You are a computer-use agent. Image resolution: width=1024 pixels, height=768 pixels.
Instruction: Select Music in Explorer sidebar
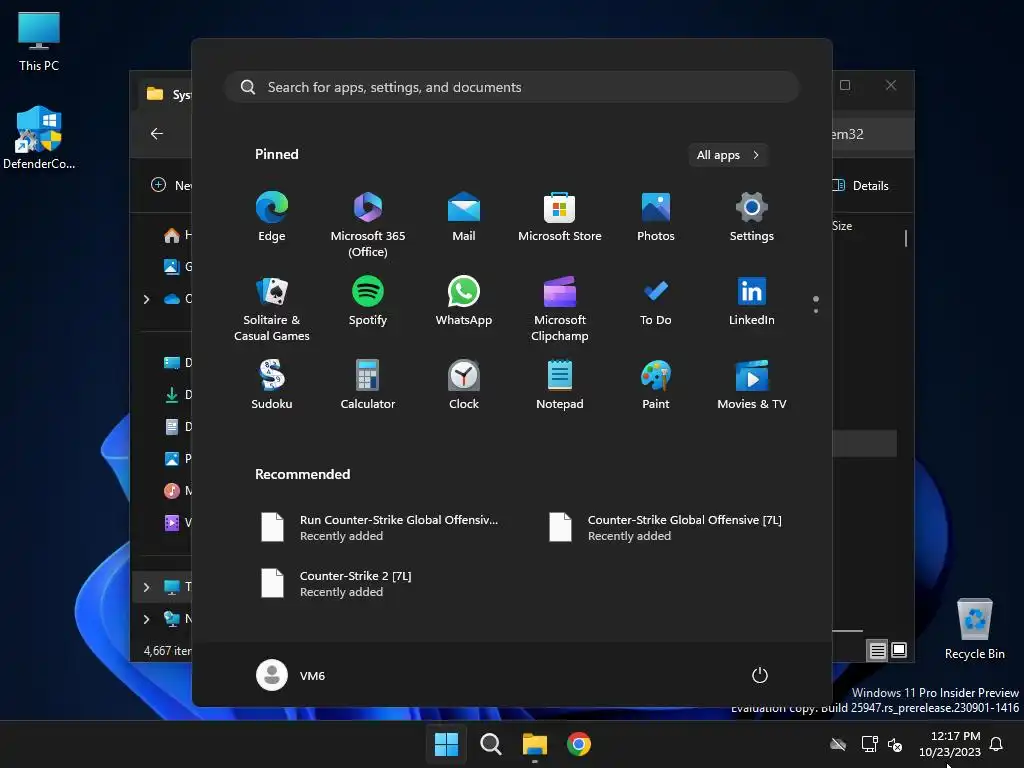(x=176, y=490)
